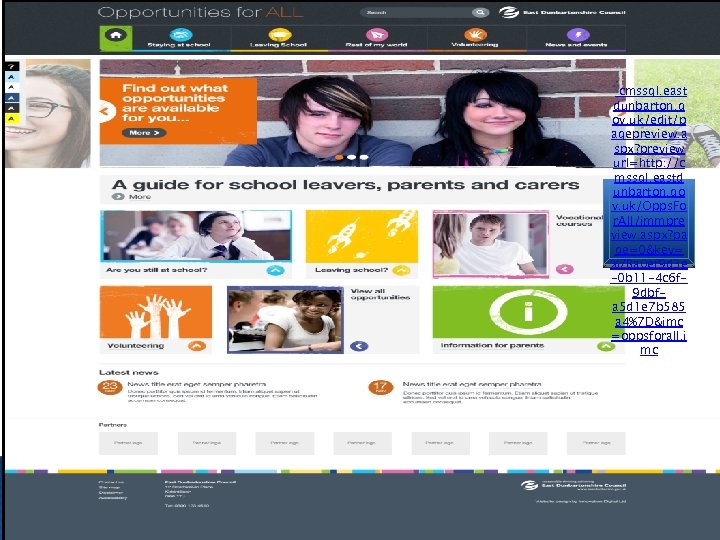Click the Find out what opportunities banner text
The width and height of the screenshot is (720, 540).
coord(175,103)
